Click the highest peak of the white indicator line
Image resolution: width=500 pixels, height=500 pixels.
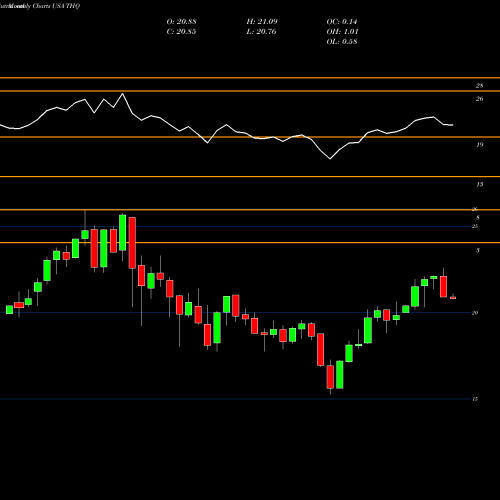coord(123,94)
